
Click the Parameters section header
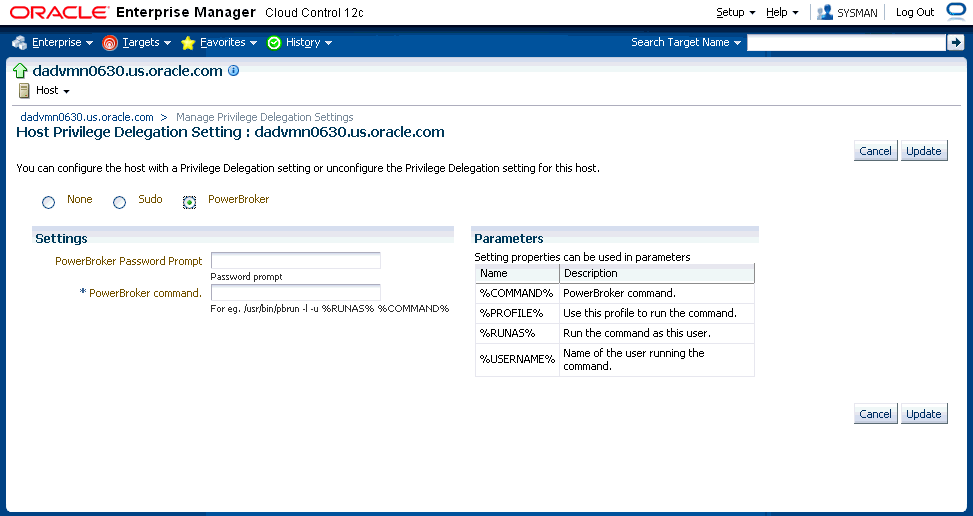[x=509, y=239]
